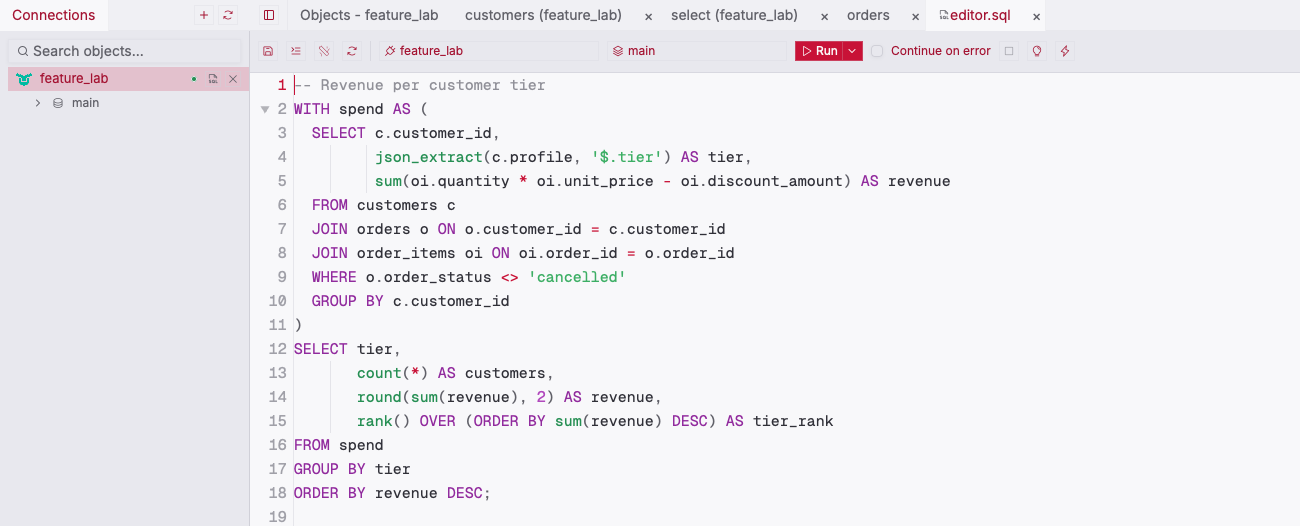Screen dimensions: 1300x526
Task: Click 'round' function on line 14
Action: [379, 397]
